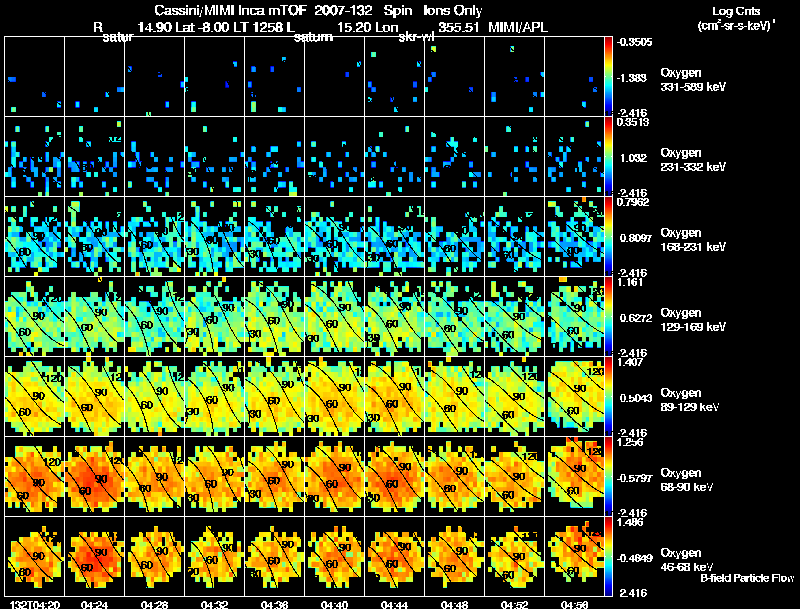Click the '04:52' time axis label
Image resolution: width=800 pixels, height=609 pixels.
pyautogui.click(x=514, y=604)
